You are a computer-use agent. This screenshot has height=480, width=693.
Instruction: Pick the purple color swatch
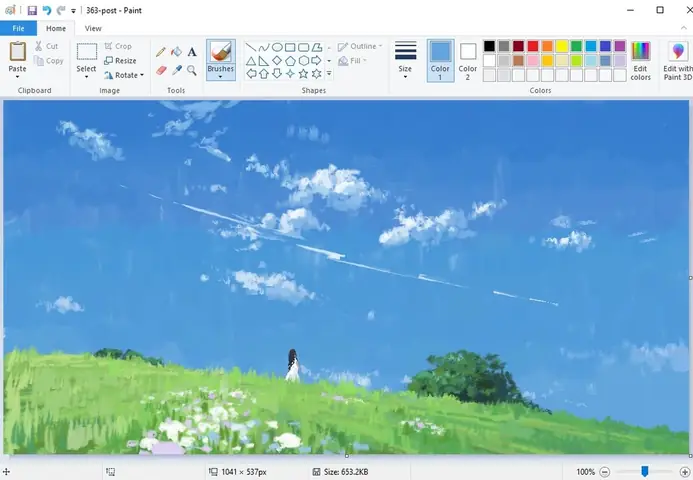click(x=620, y=46)
